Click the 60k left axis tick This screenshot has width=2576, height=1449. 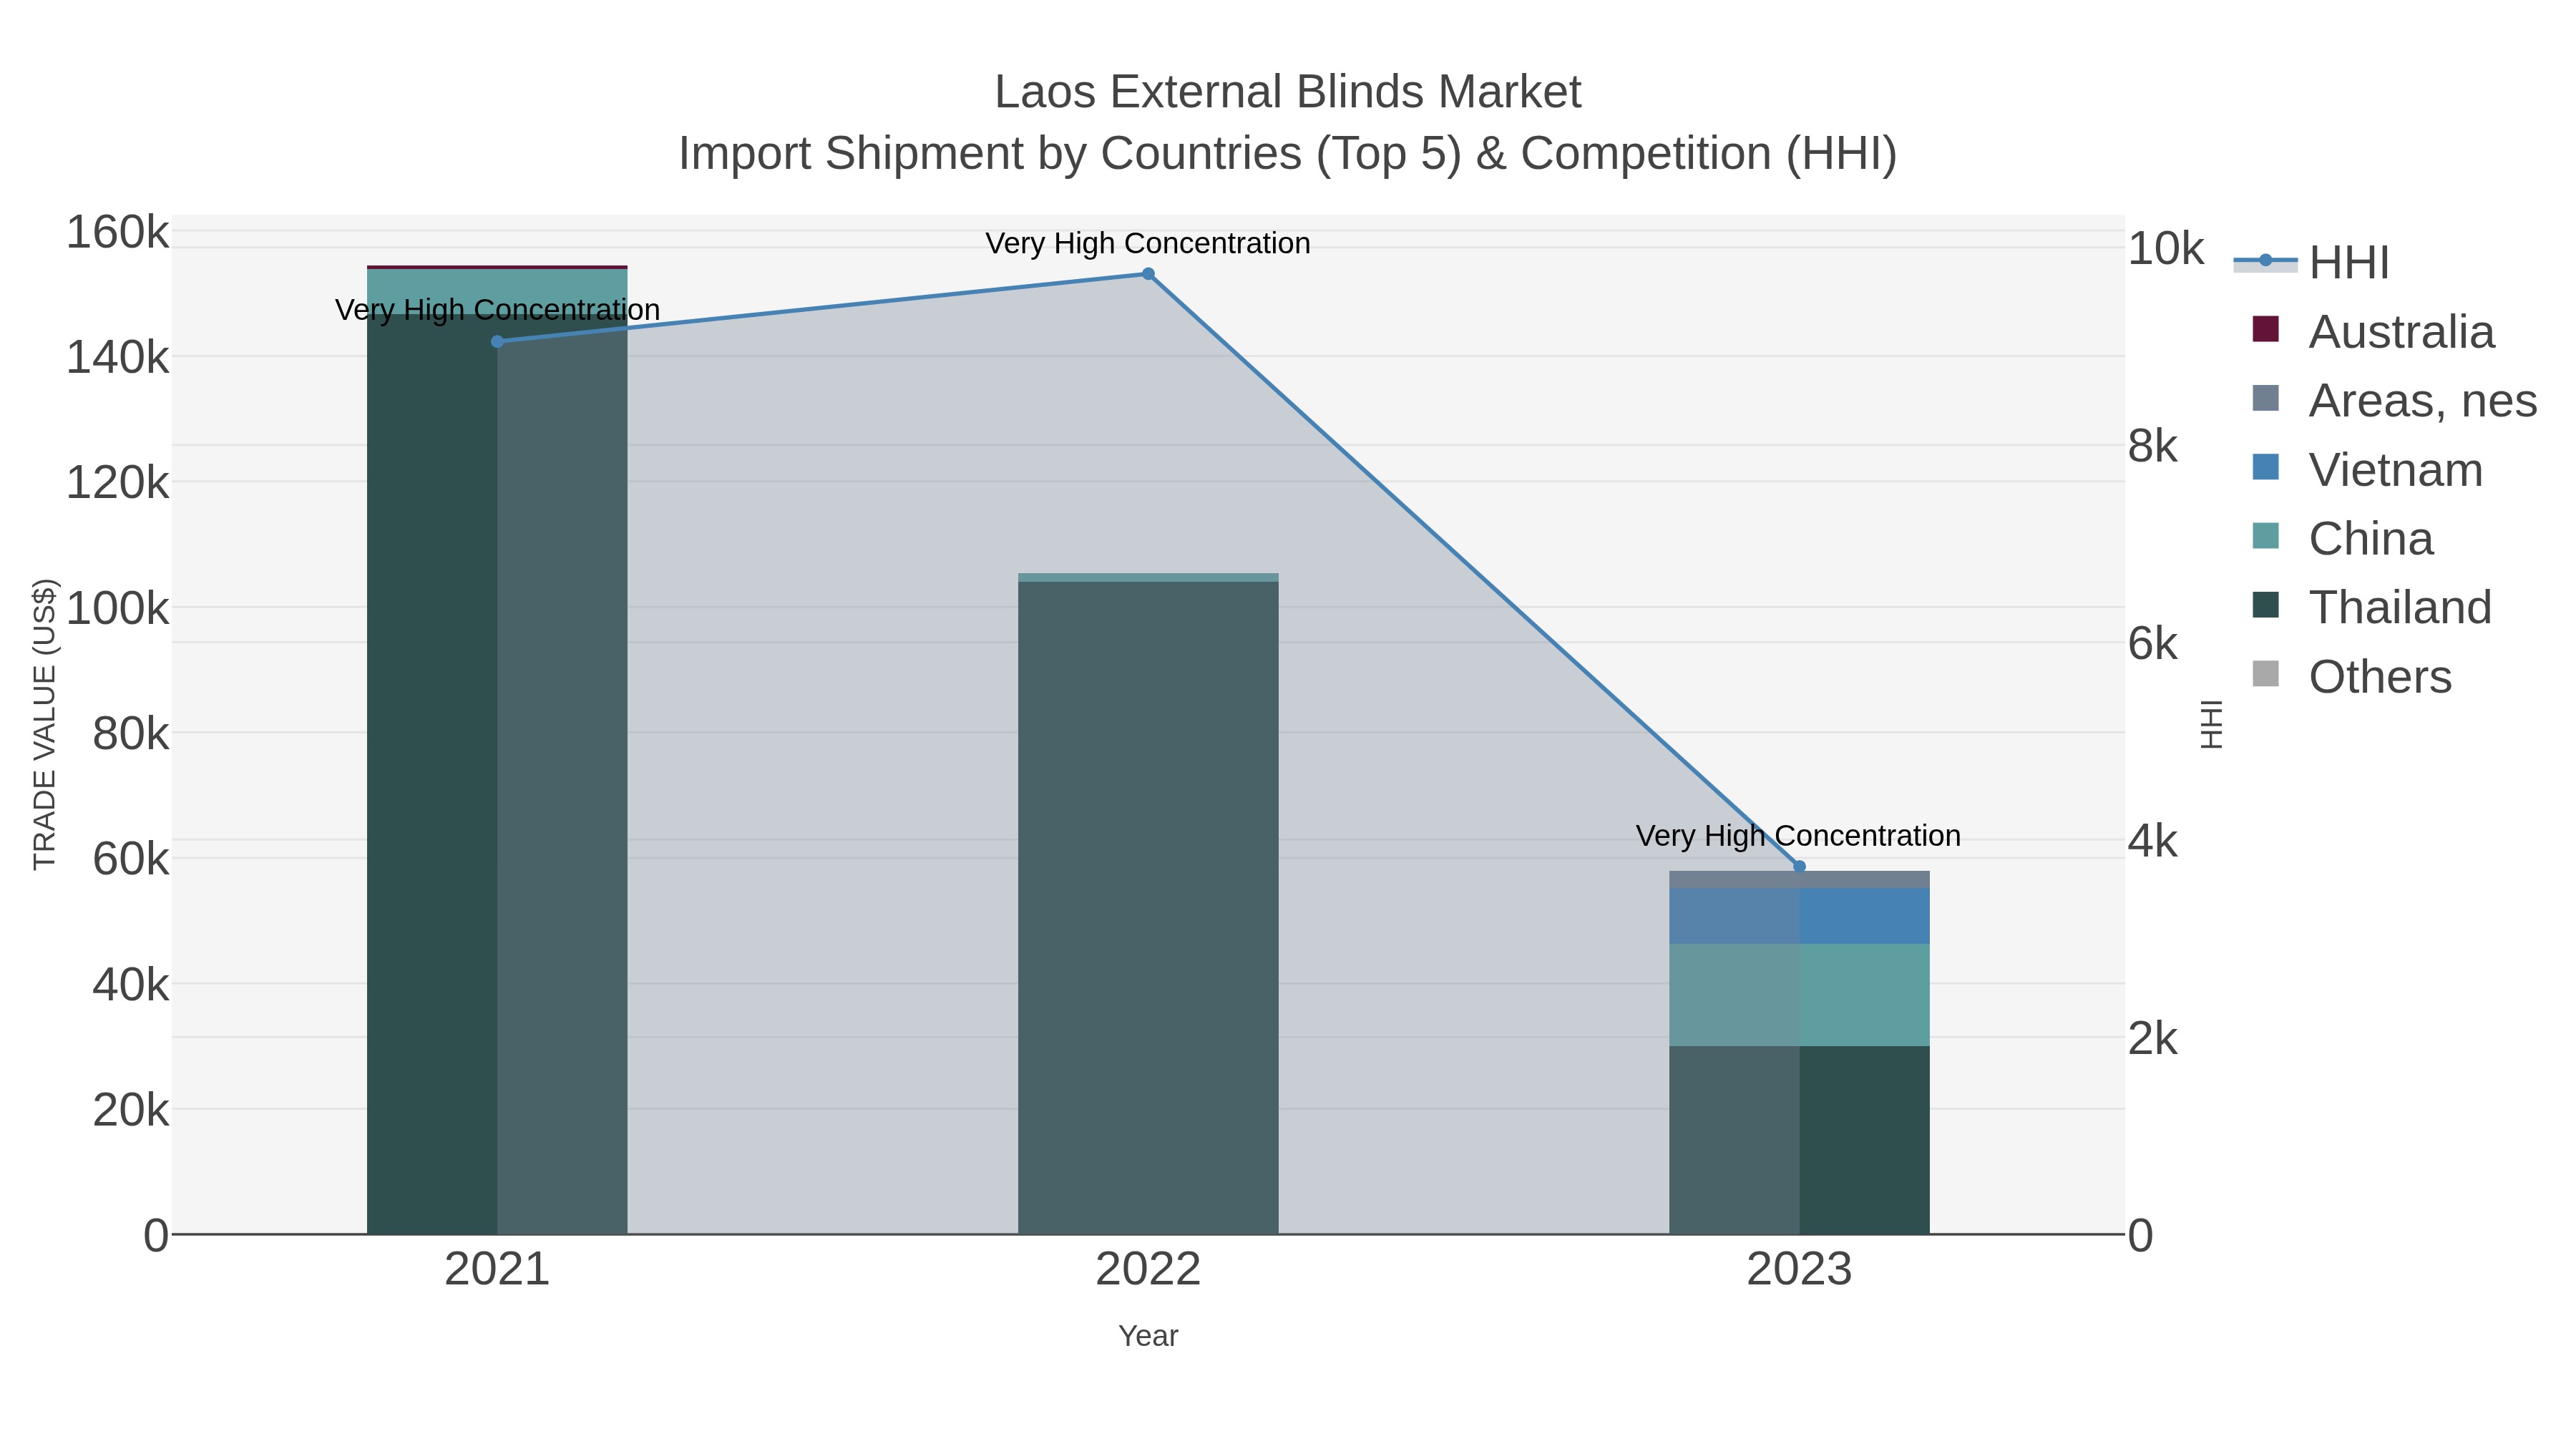point(130,859)
